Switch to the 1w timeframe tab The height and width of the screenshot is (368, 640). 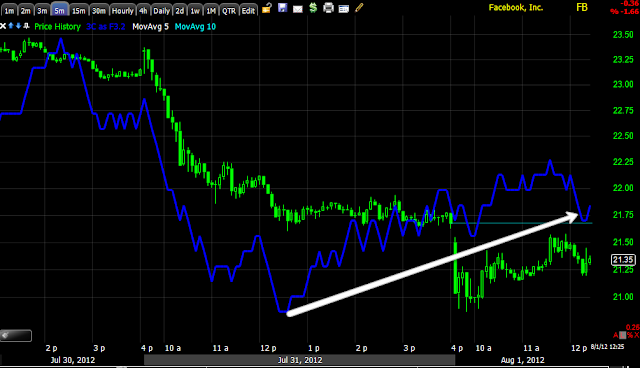(x=195, y=11)
